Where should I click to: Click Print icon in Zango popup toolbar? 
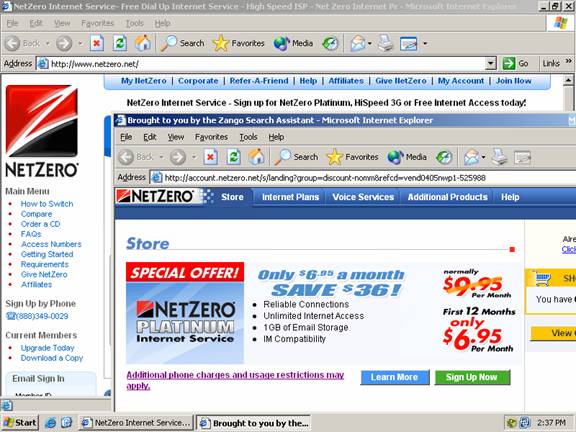pyautogui.click(x=499, y=157)
